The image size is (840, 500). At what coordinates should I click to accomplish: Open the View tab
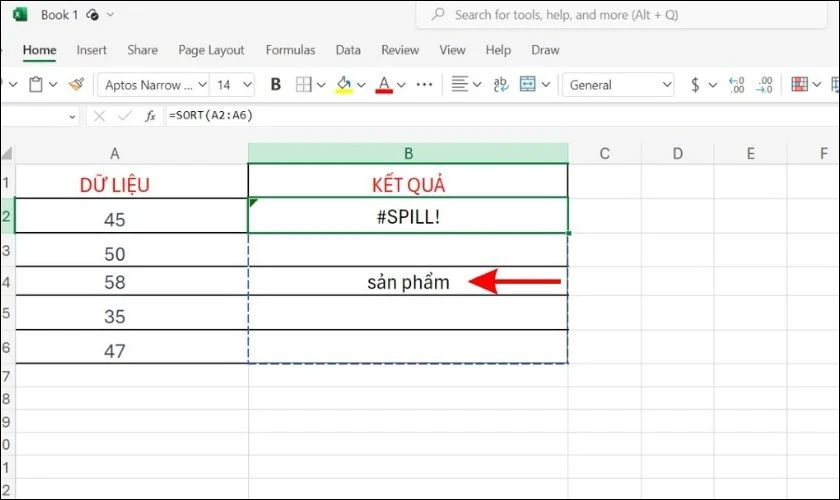click(x=452, y=50)
